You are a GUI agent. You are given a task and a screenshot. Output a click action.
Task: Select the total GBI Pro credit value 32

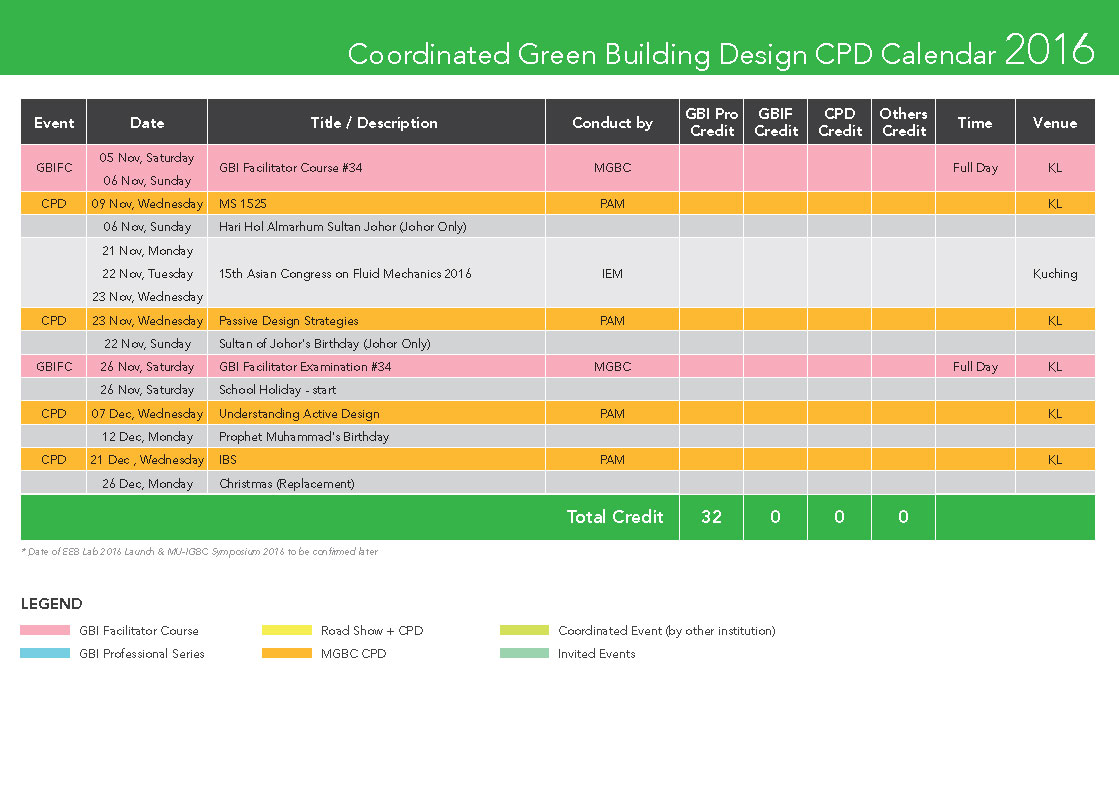coord(711,517)
